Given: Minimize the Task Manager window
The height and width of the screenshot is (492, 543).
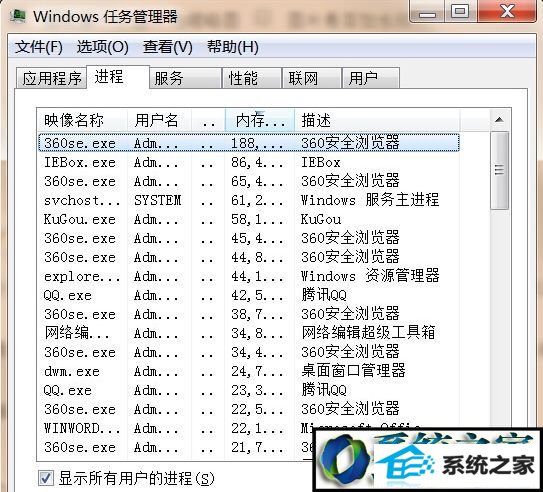Looking at the screenshot, I should (427, 12).
